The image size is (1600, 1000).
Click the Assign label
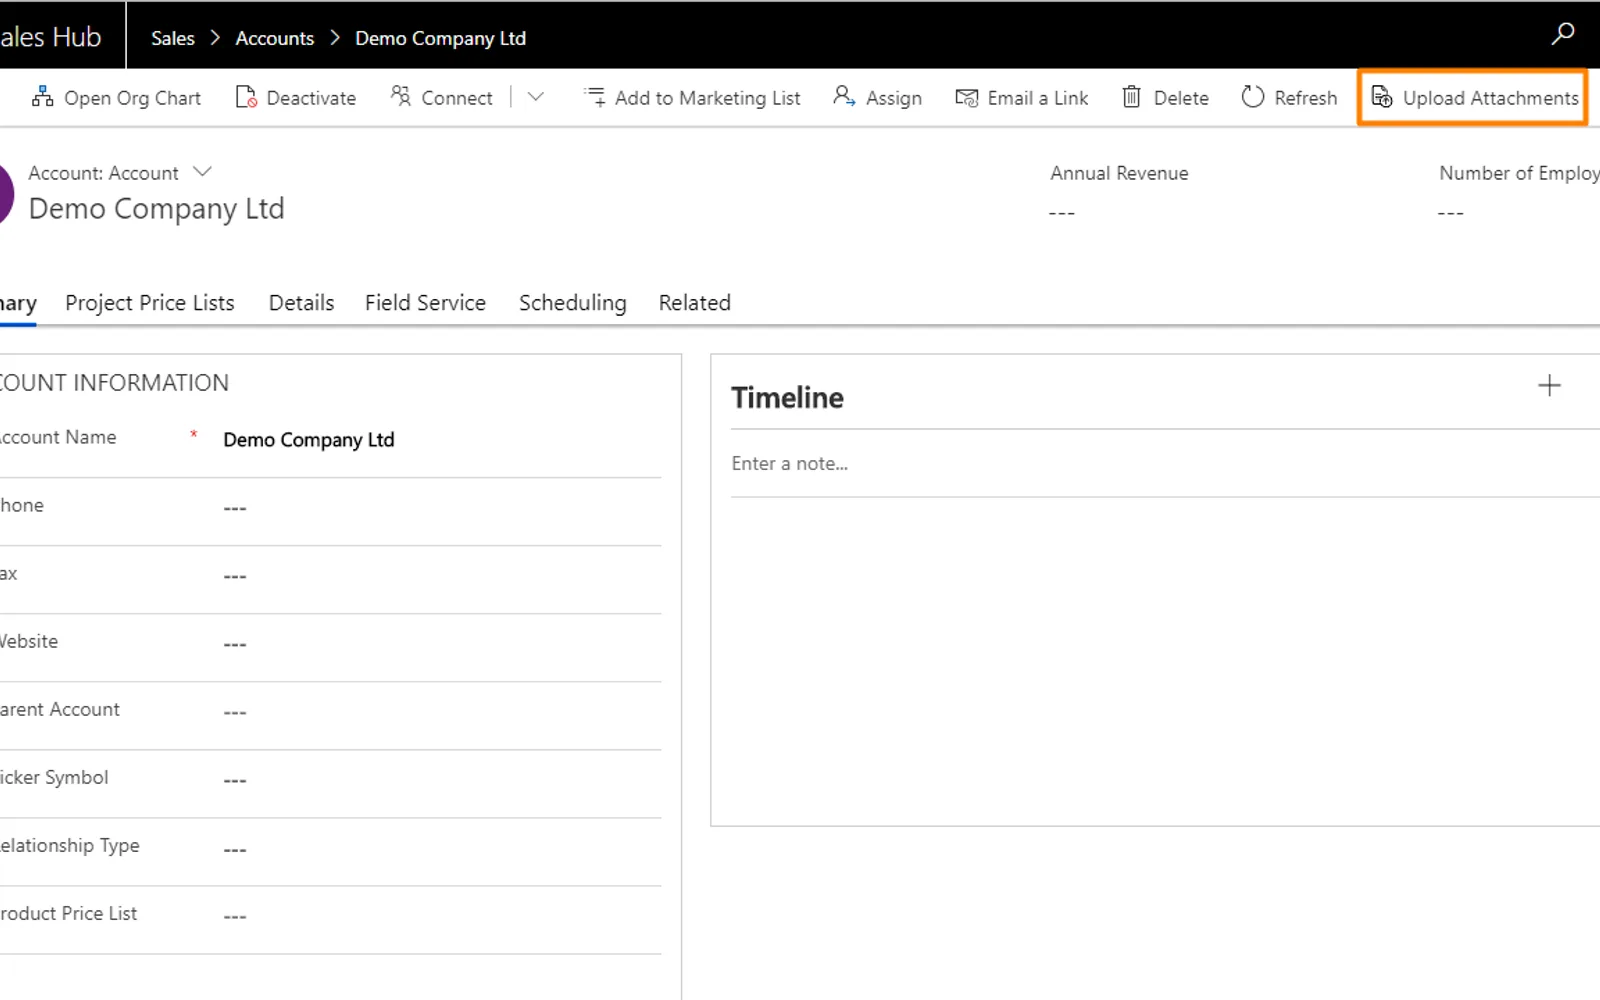(x=894, y=98)
